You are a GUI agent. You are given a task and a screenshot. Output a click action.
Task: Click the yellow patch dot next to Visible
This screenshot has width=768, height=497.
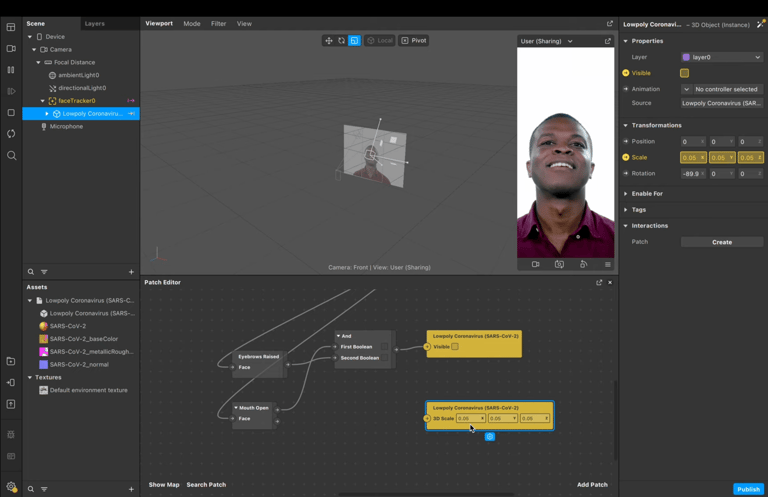tap(625, 73)
